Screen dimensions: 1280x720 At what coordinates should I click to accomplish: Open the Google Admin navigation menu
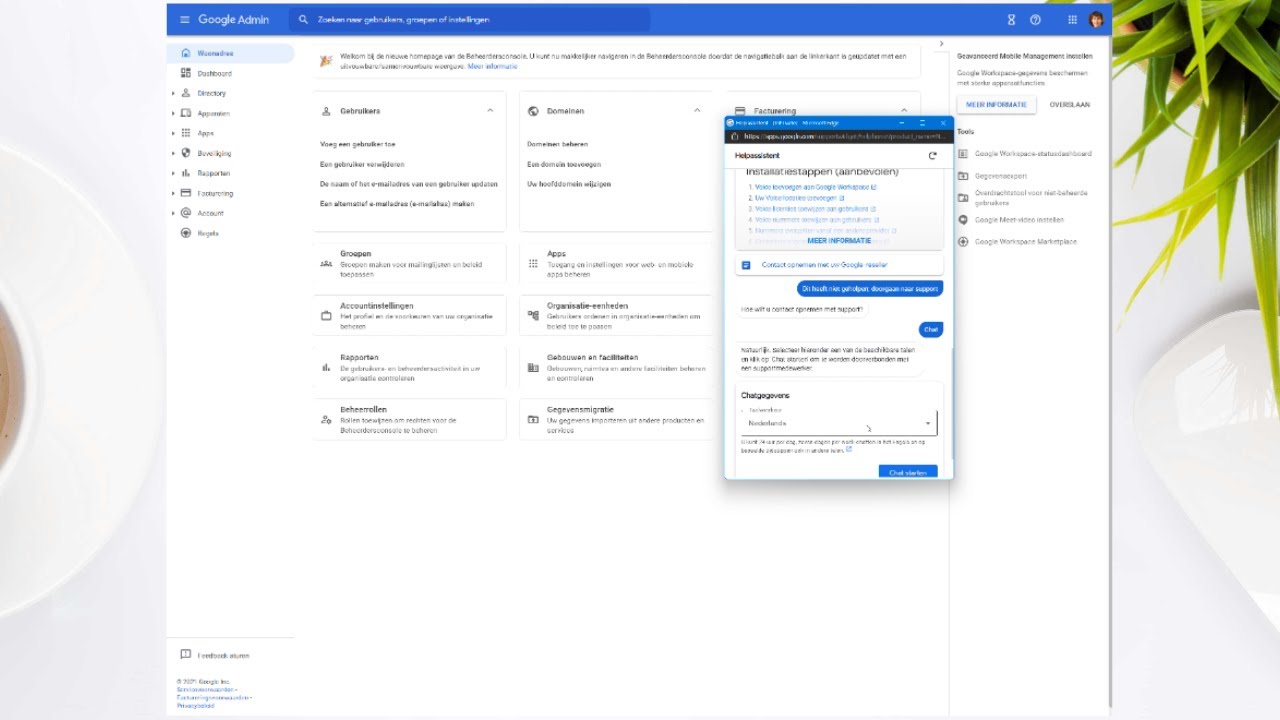[x=185, y=18]
